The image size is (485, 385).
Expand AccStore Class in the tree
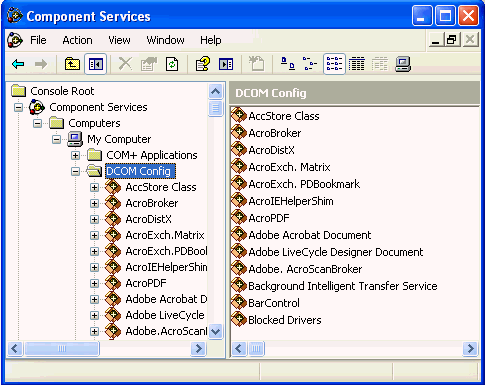(95, 187)
